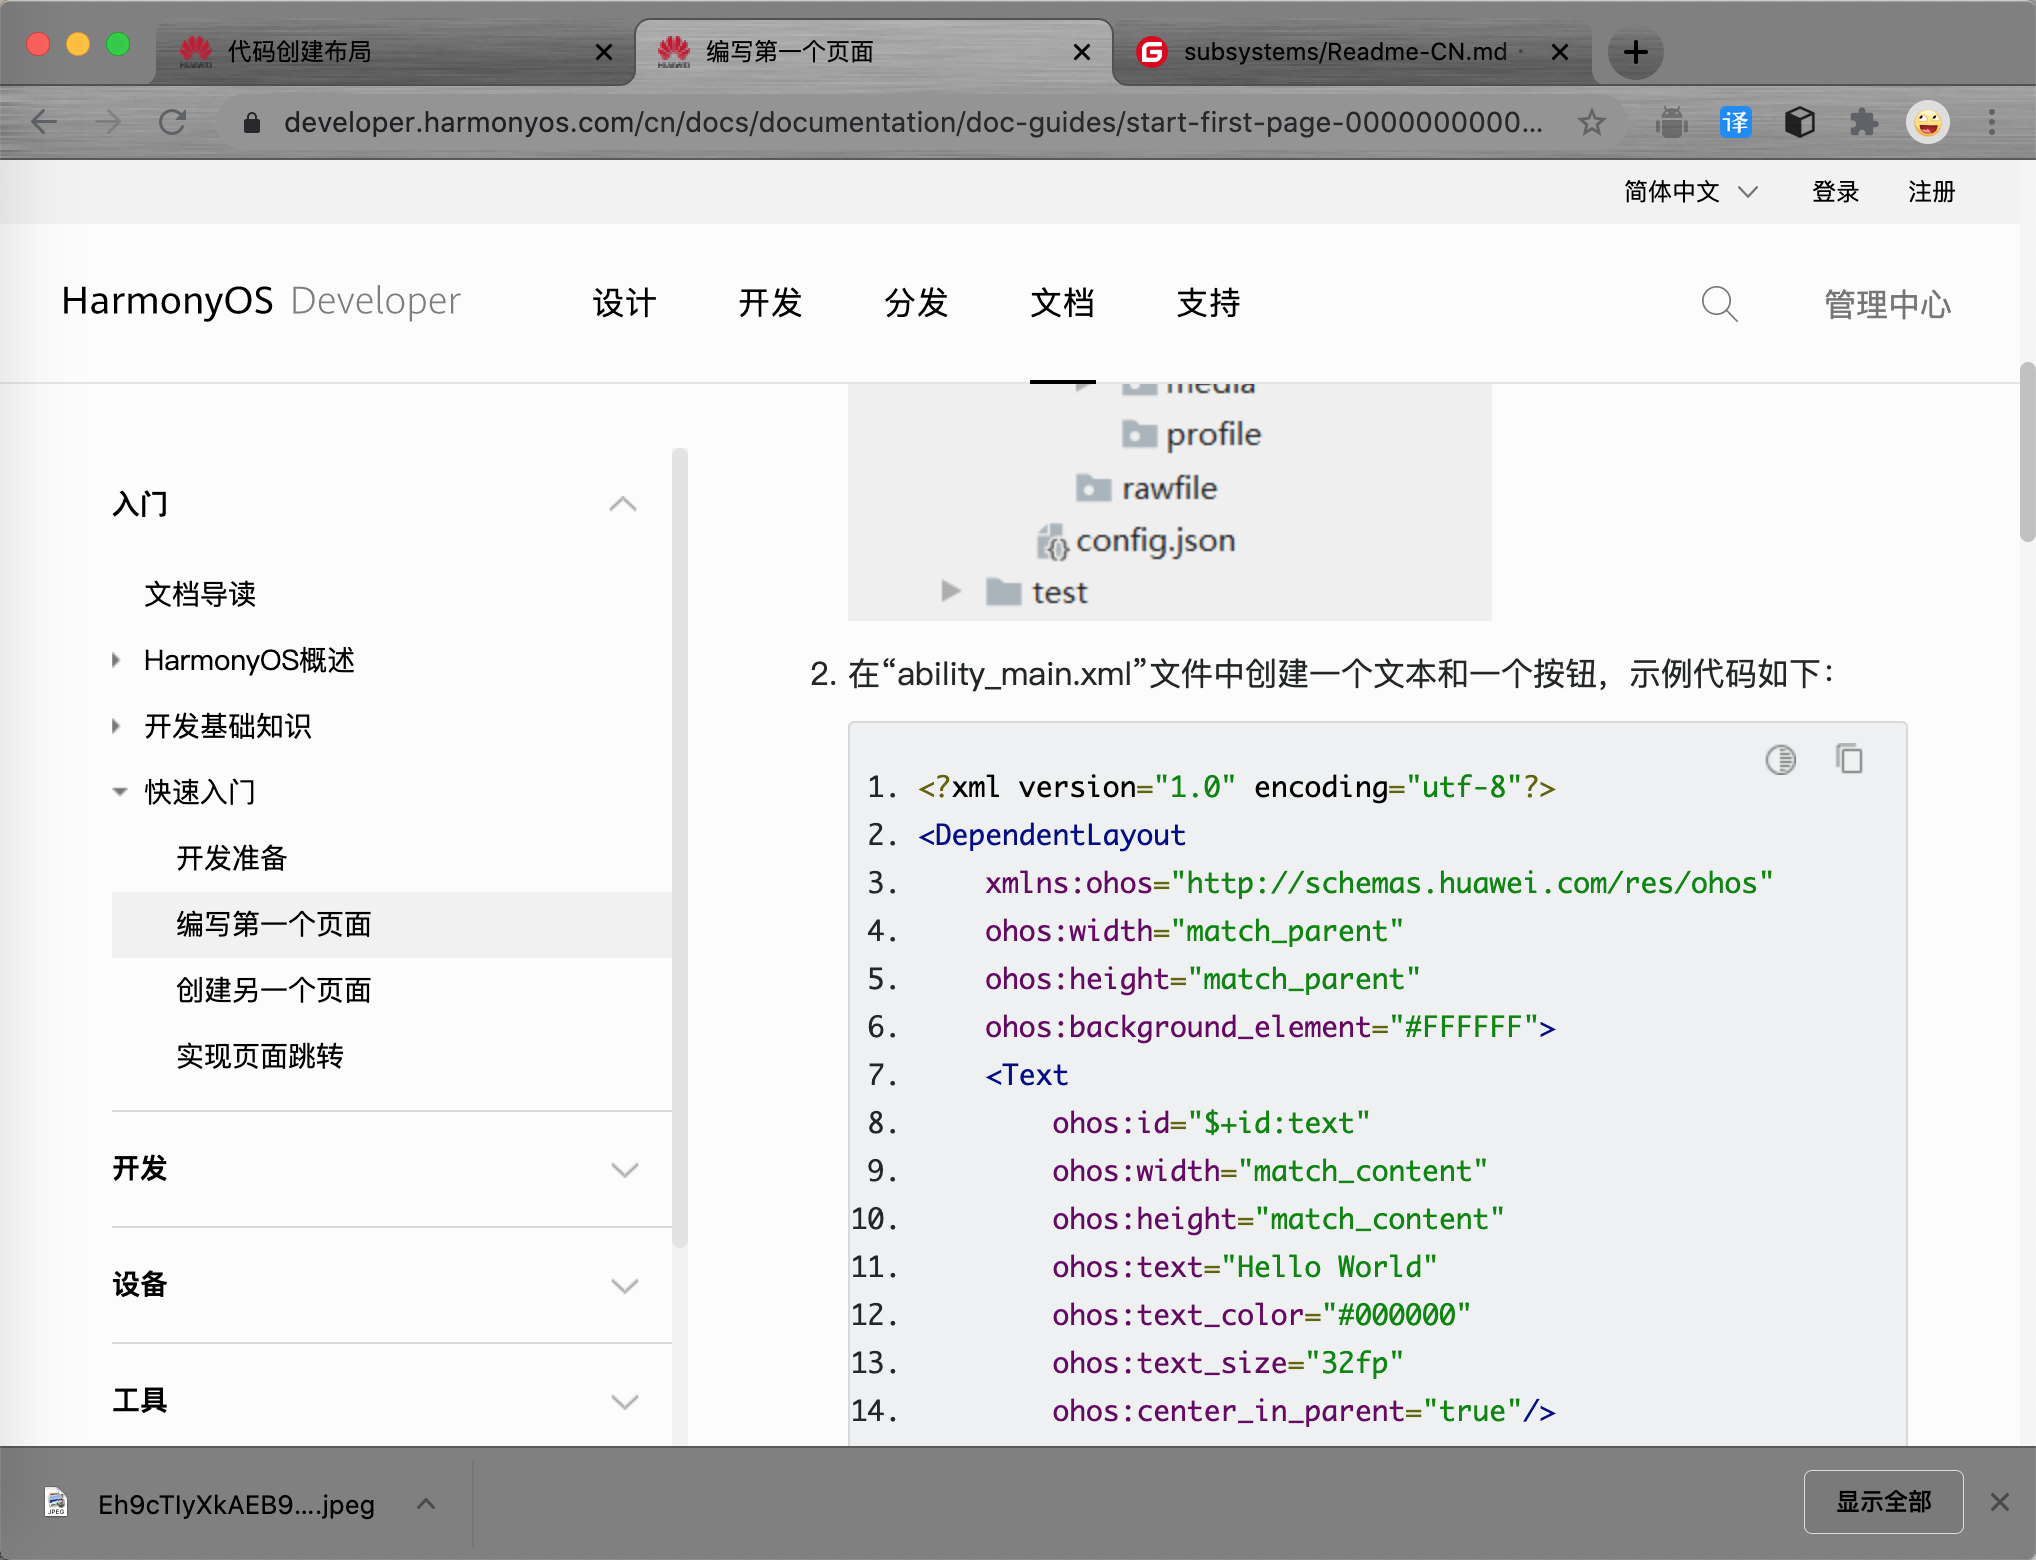Open 创建另一个页面 in the sidebar

pos(274,990)
